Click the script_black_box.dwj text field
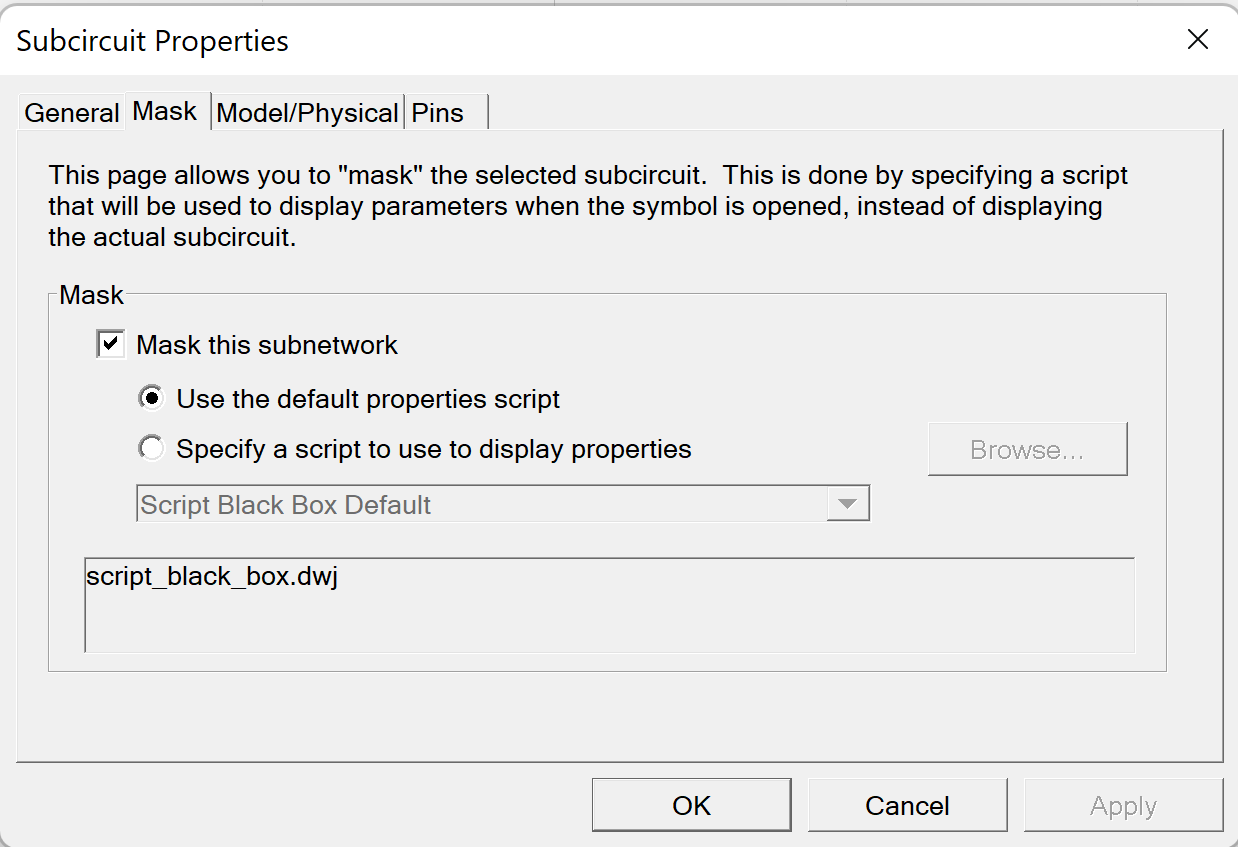 point(609,605)
